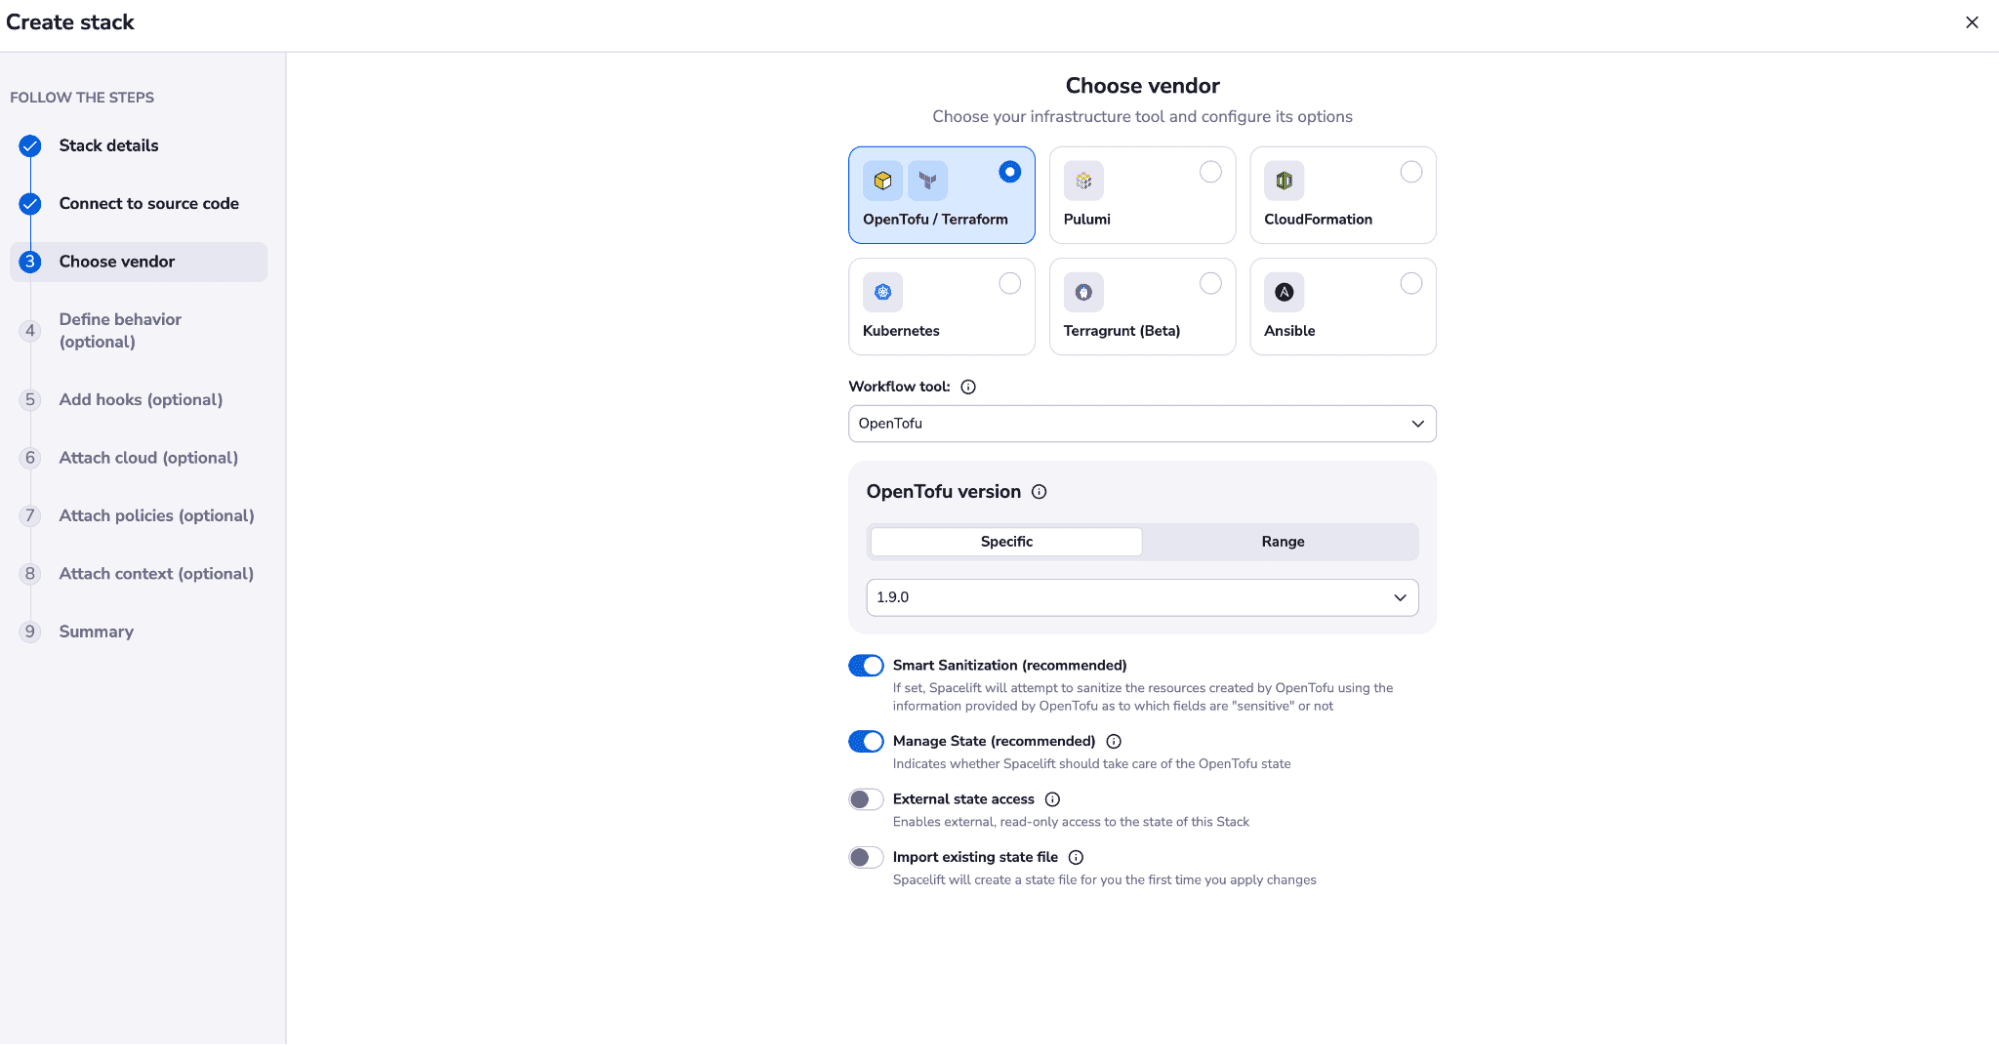The image size is (1999, 1045).
Task: Click the step 9 number badge
Action: pyautogui.click(x=30, y=632)
